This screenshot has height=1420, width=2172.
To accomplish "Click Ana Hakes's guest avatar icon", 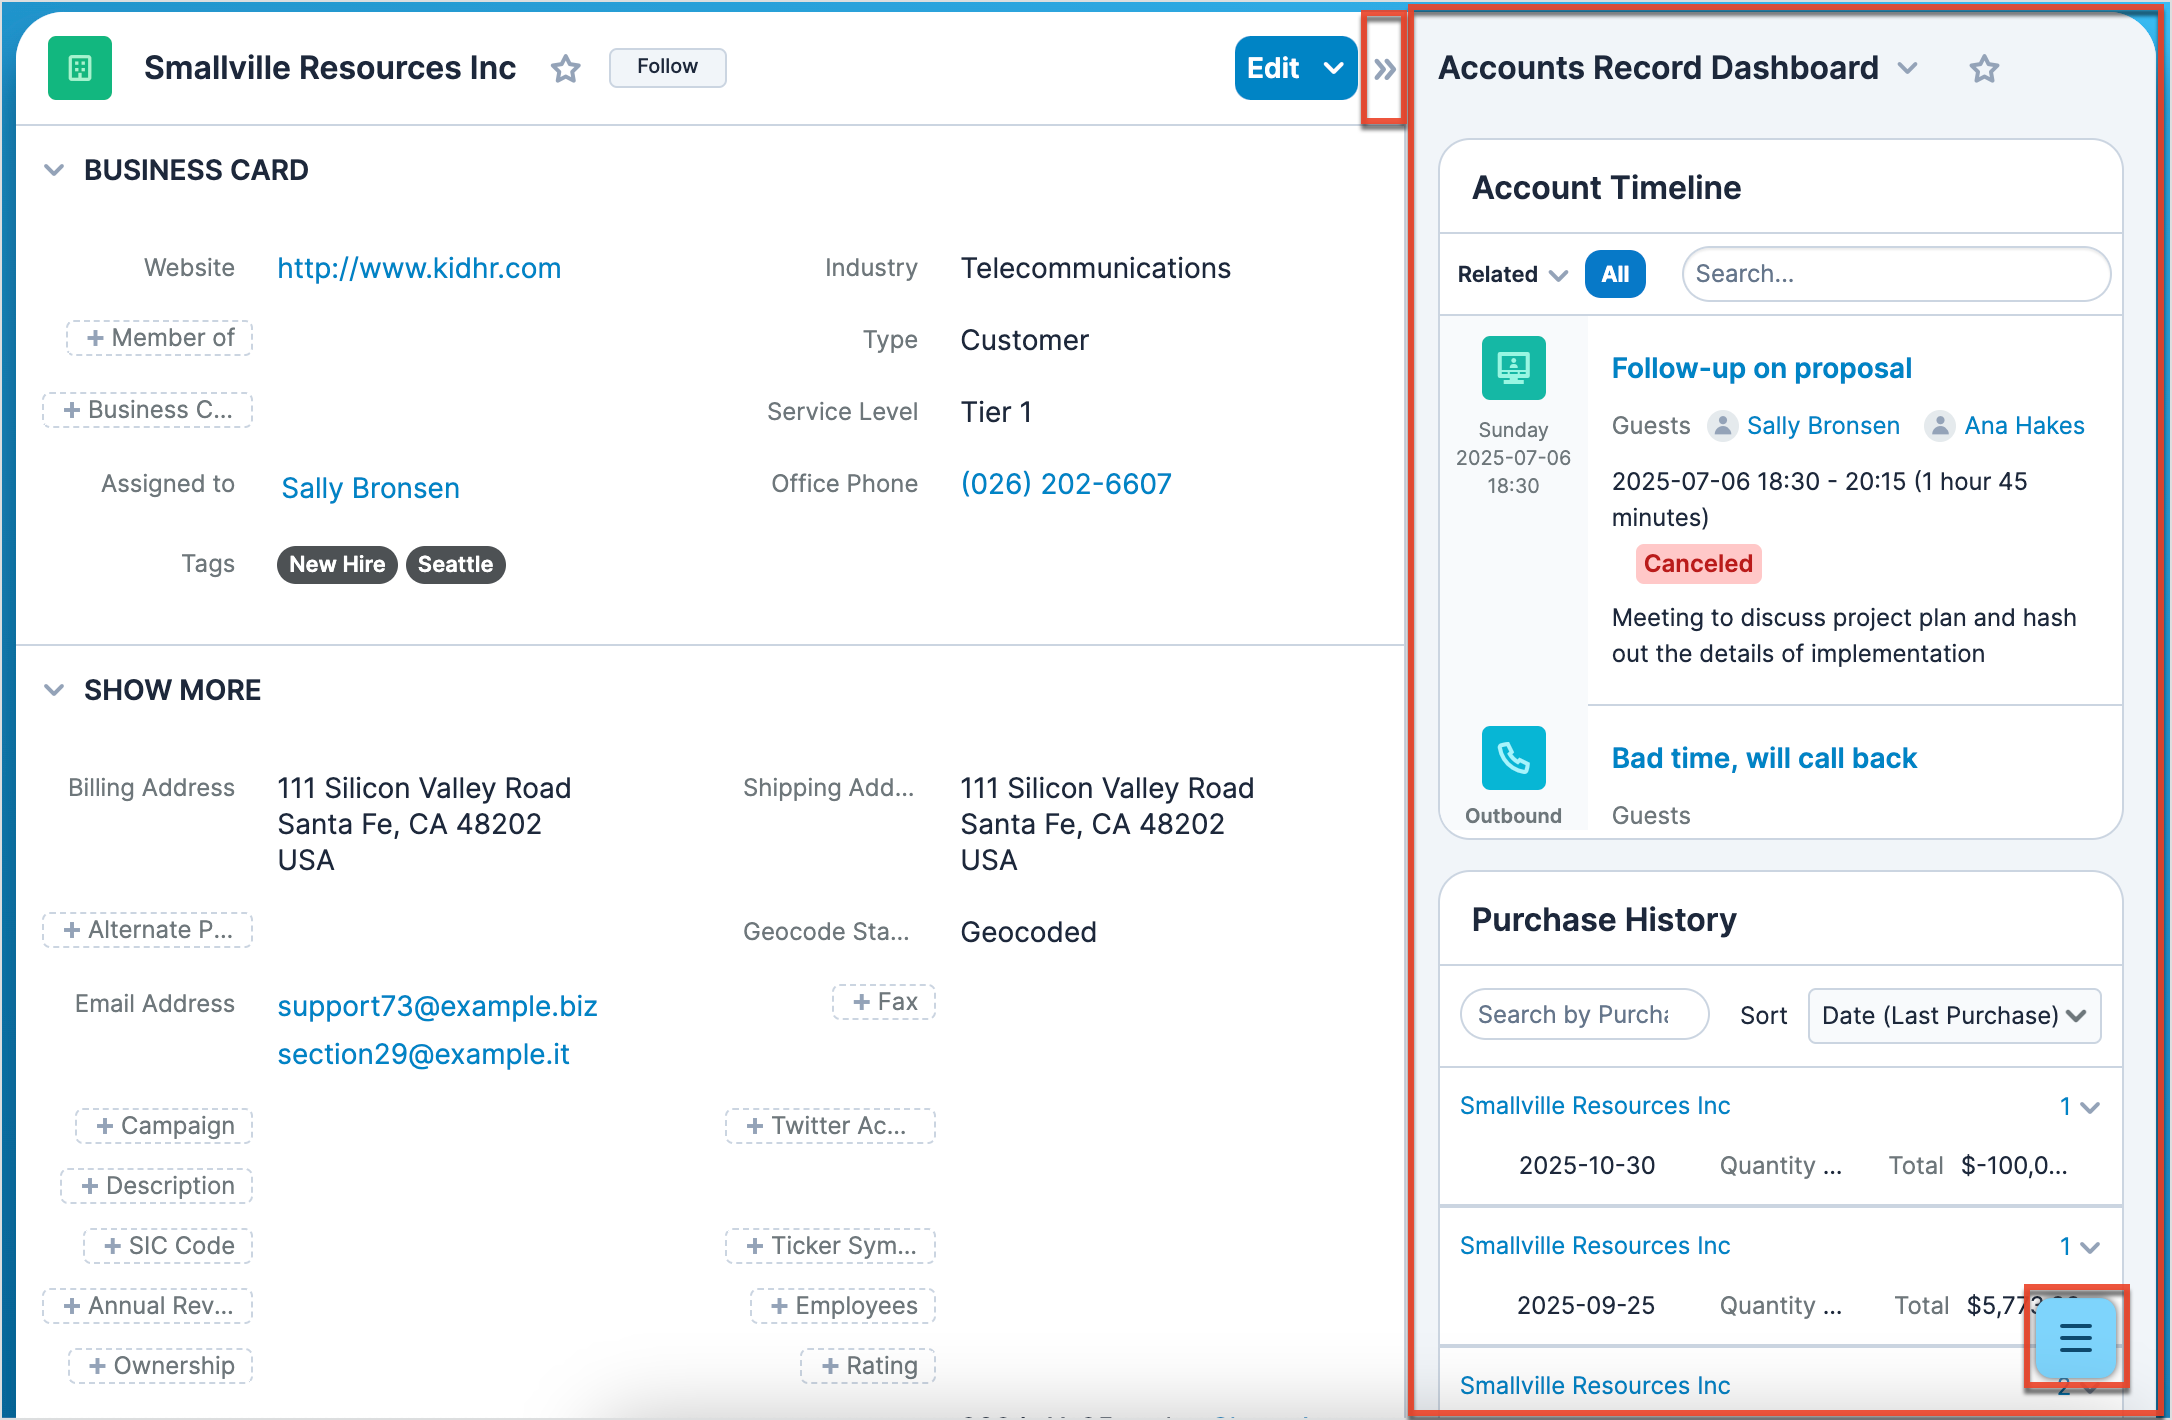I will [x=1940, y=425].
